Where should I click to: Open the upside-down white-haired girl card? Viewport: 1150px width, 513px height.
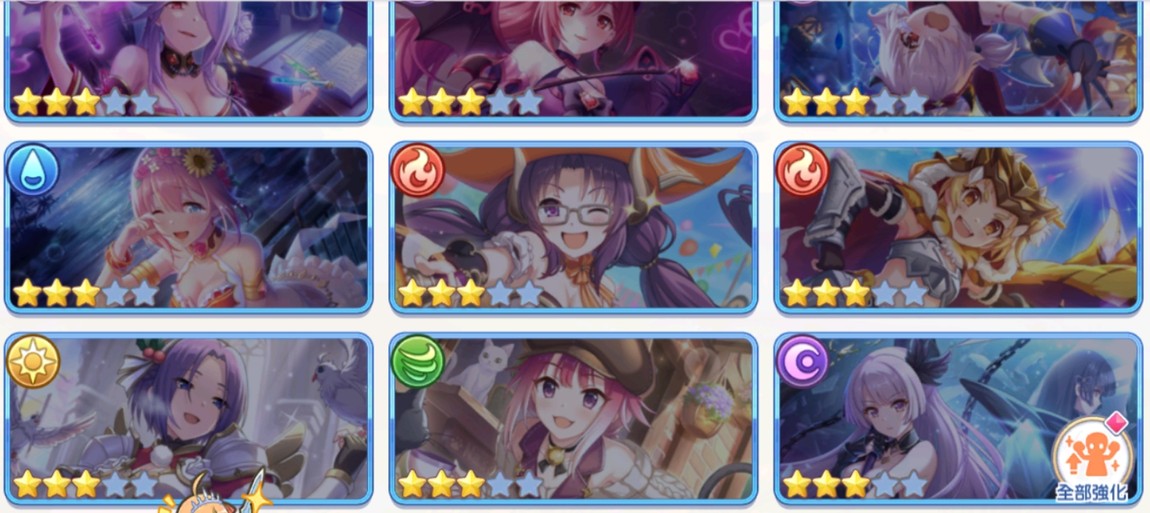(x=958, y=60)
